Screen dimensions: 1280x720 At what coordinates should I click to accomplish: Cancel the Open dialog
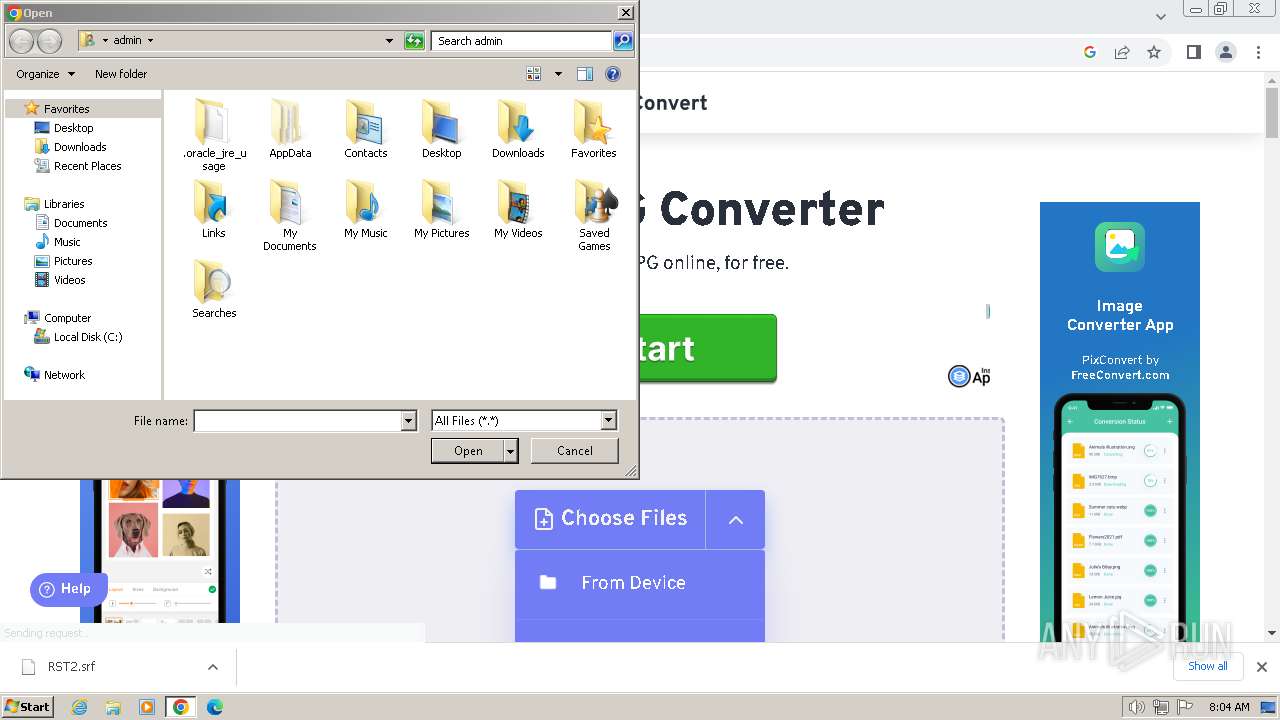(574, 451)
